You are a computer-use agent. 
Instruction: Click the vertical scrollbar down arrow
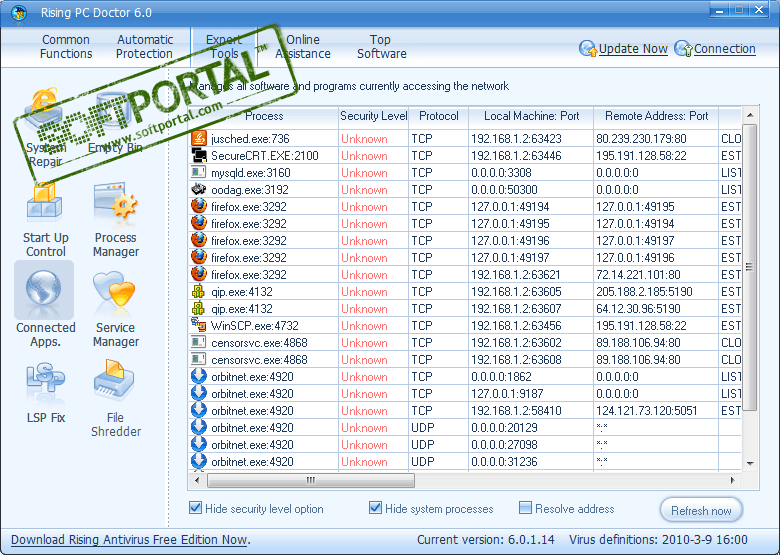click(750, 463)
